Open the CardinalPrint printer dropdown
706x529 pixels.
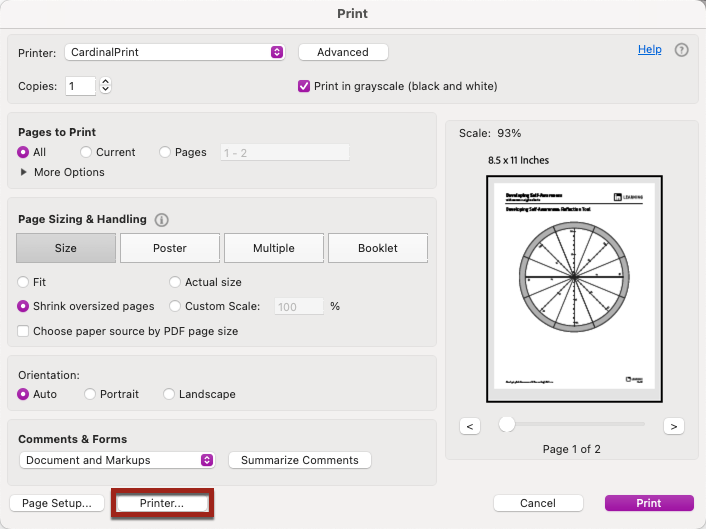pyautogui.click(x=175, y=52)
